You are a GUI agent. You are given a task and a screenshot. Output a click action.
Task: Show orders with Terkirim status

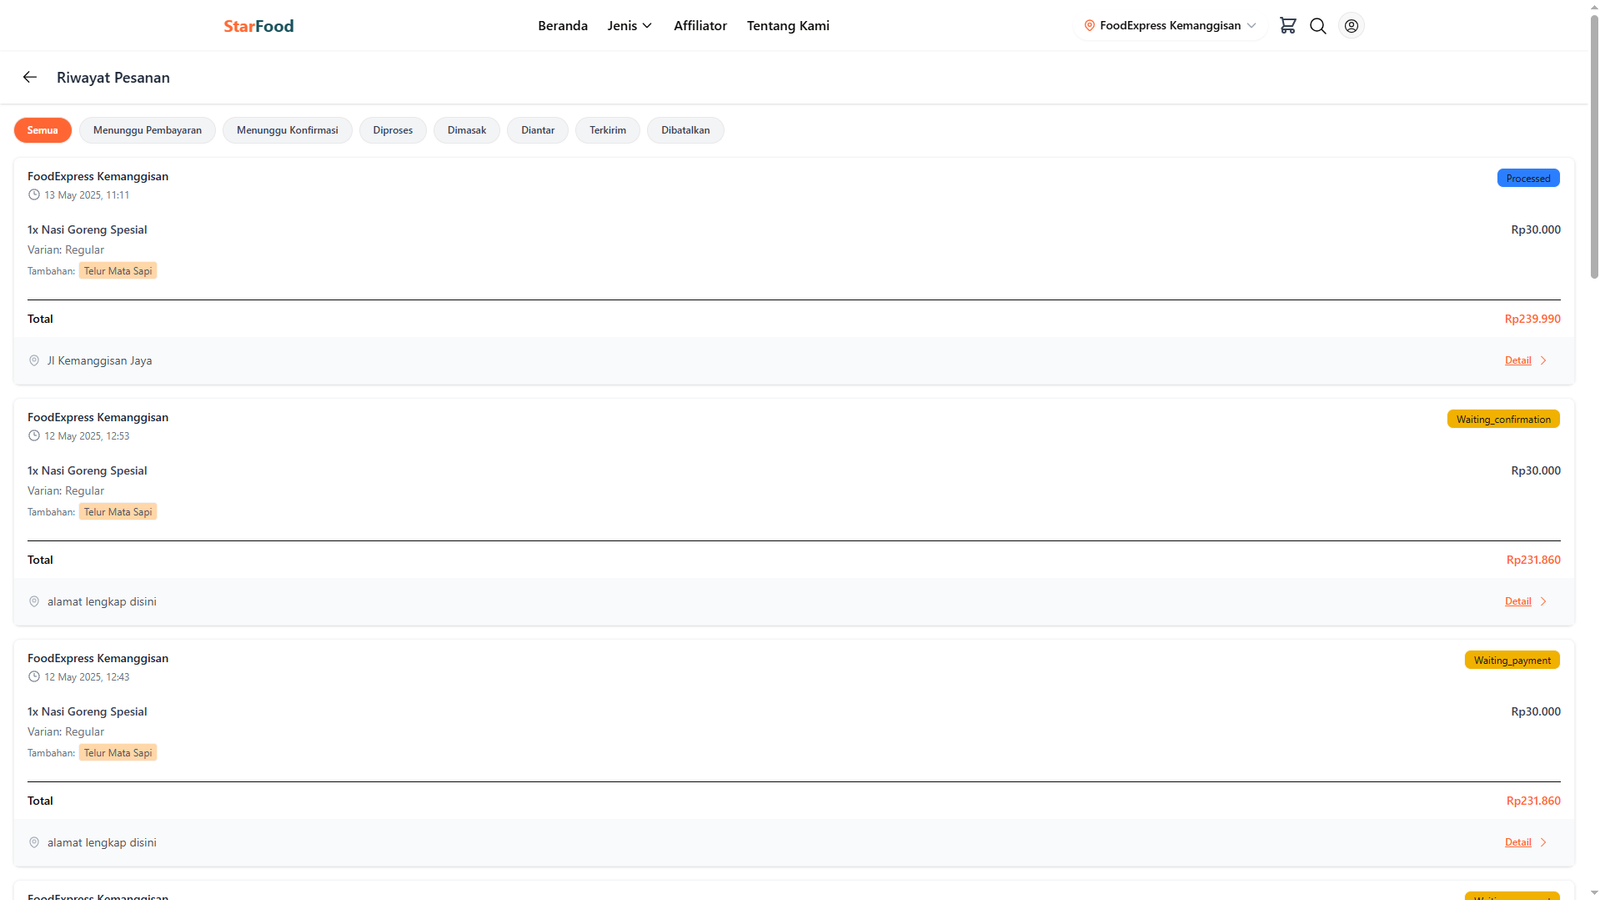pyautogui.click(x=607, y=130)
